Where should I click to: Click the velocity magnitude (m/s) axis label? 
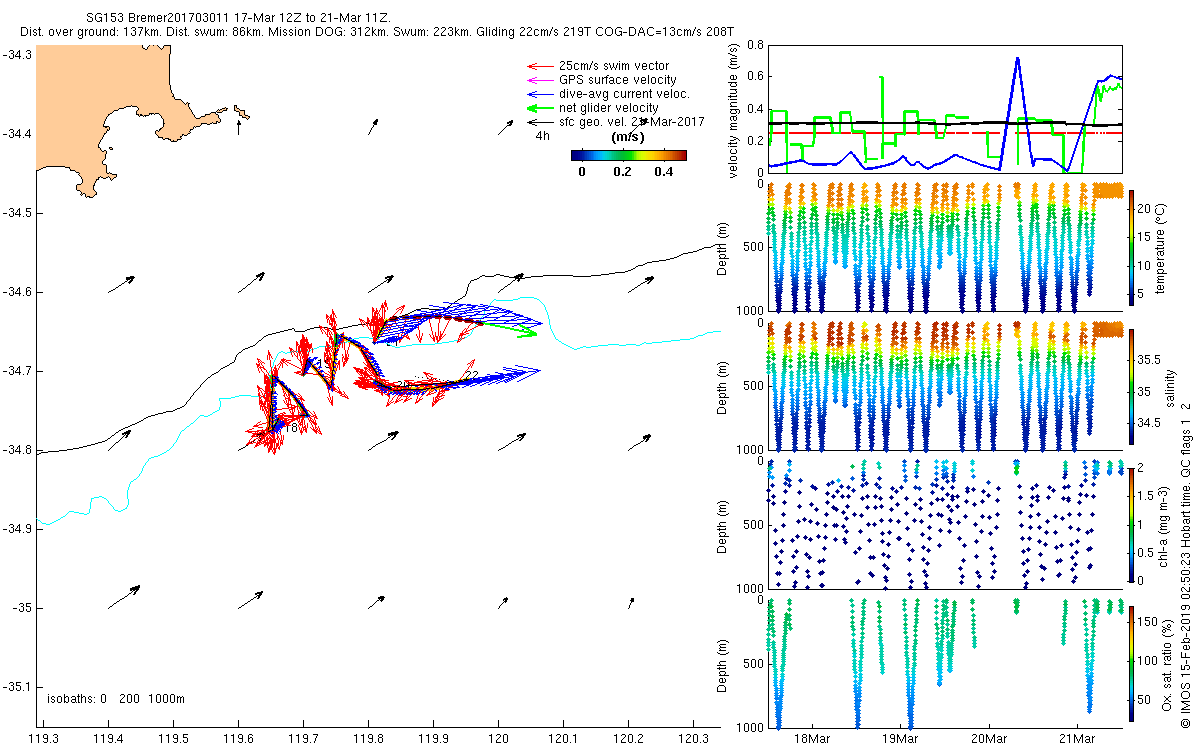pyautogui.click(x=735, y=110)
